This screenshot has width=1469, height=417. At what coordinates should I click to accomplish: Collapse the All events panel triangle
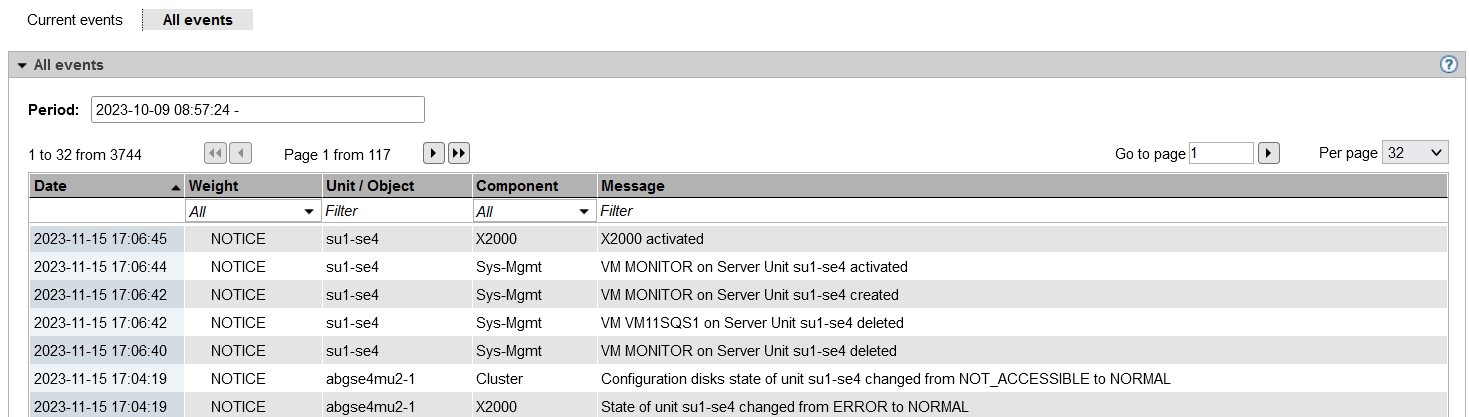click(x=22, y=65)
